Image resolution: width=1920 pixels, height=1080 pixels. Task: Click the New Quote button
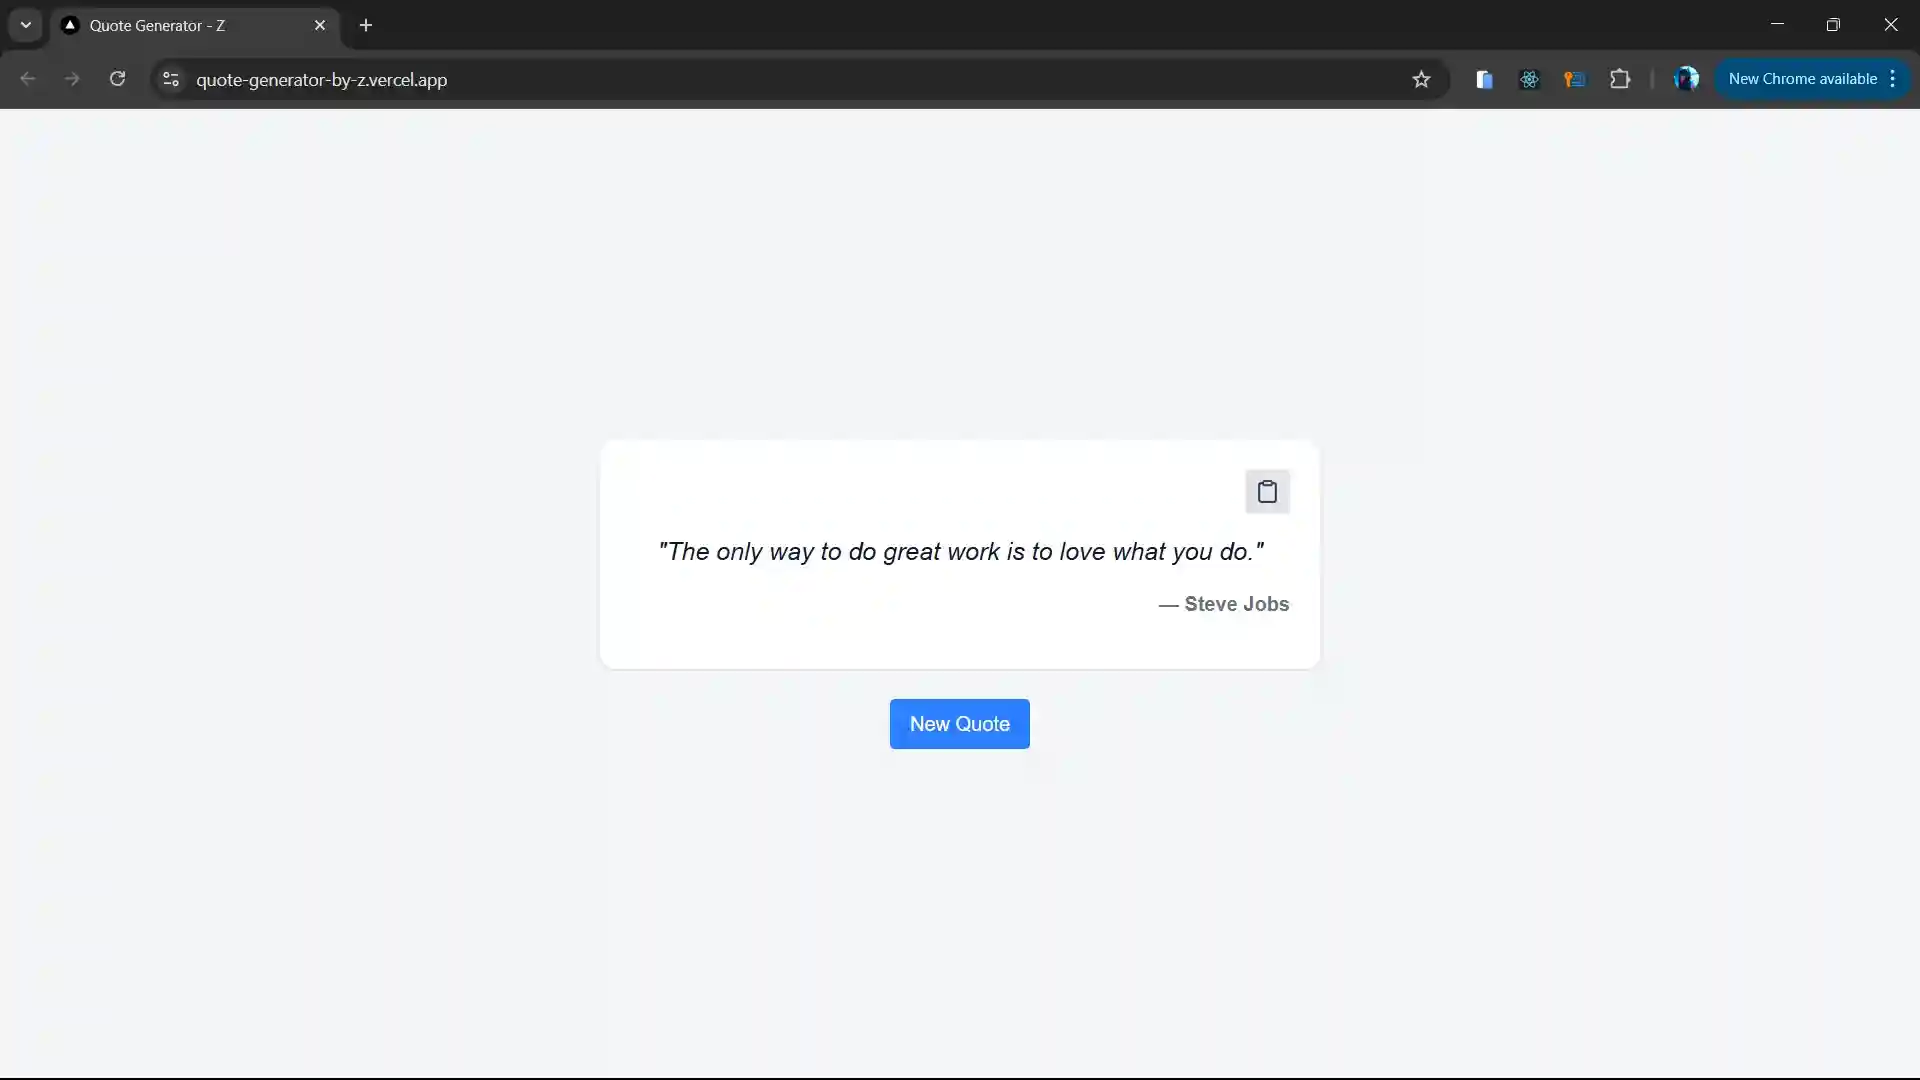(959, 723)
